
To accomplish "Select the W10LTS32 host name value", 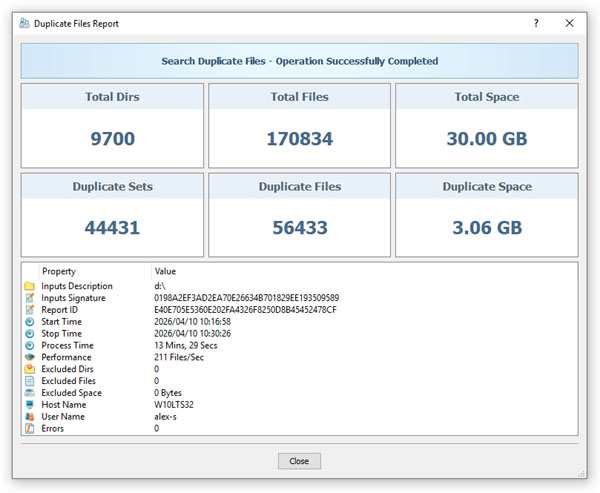I will click(174, 405).
